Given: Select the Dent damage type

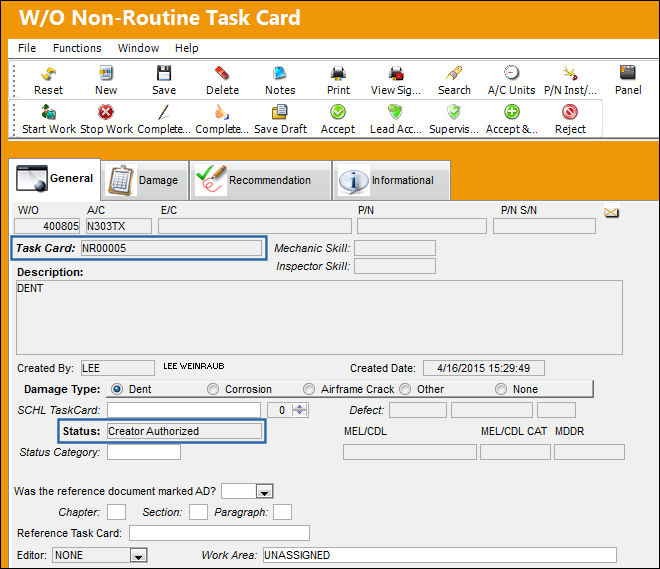Looking at the screenshot, I should tap(117, 389).
